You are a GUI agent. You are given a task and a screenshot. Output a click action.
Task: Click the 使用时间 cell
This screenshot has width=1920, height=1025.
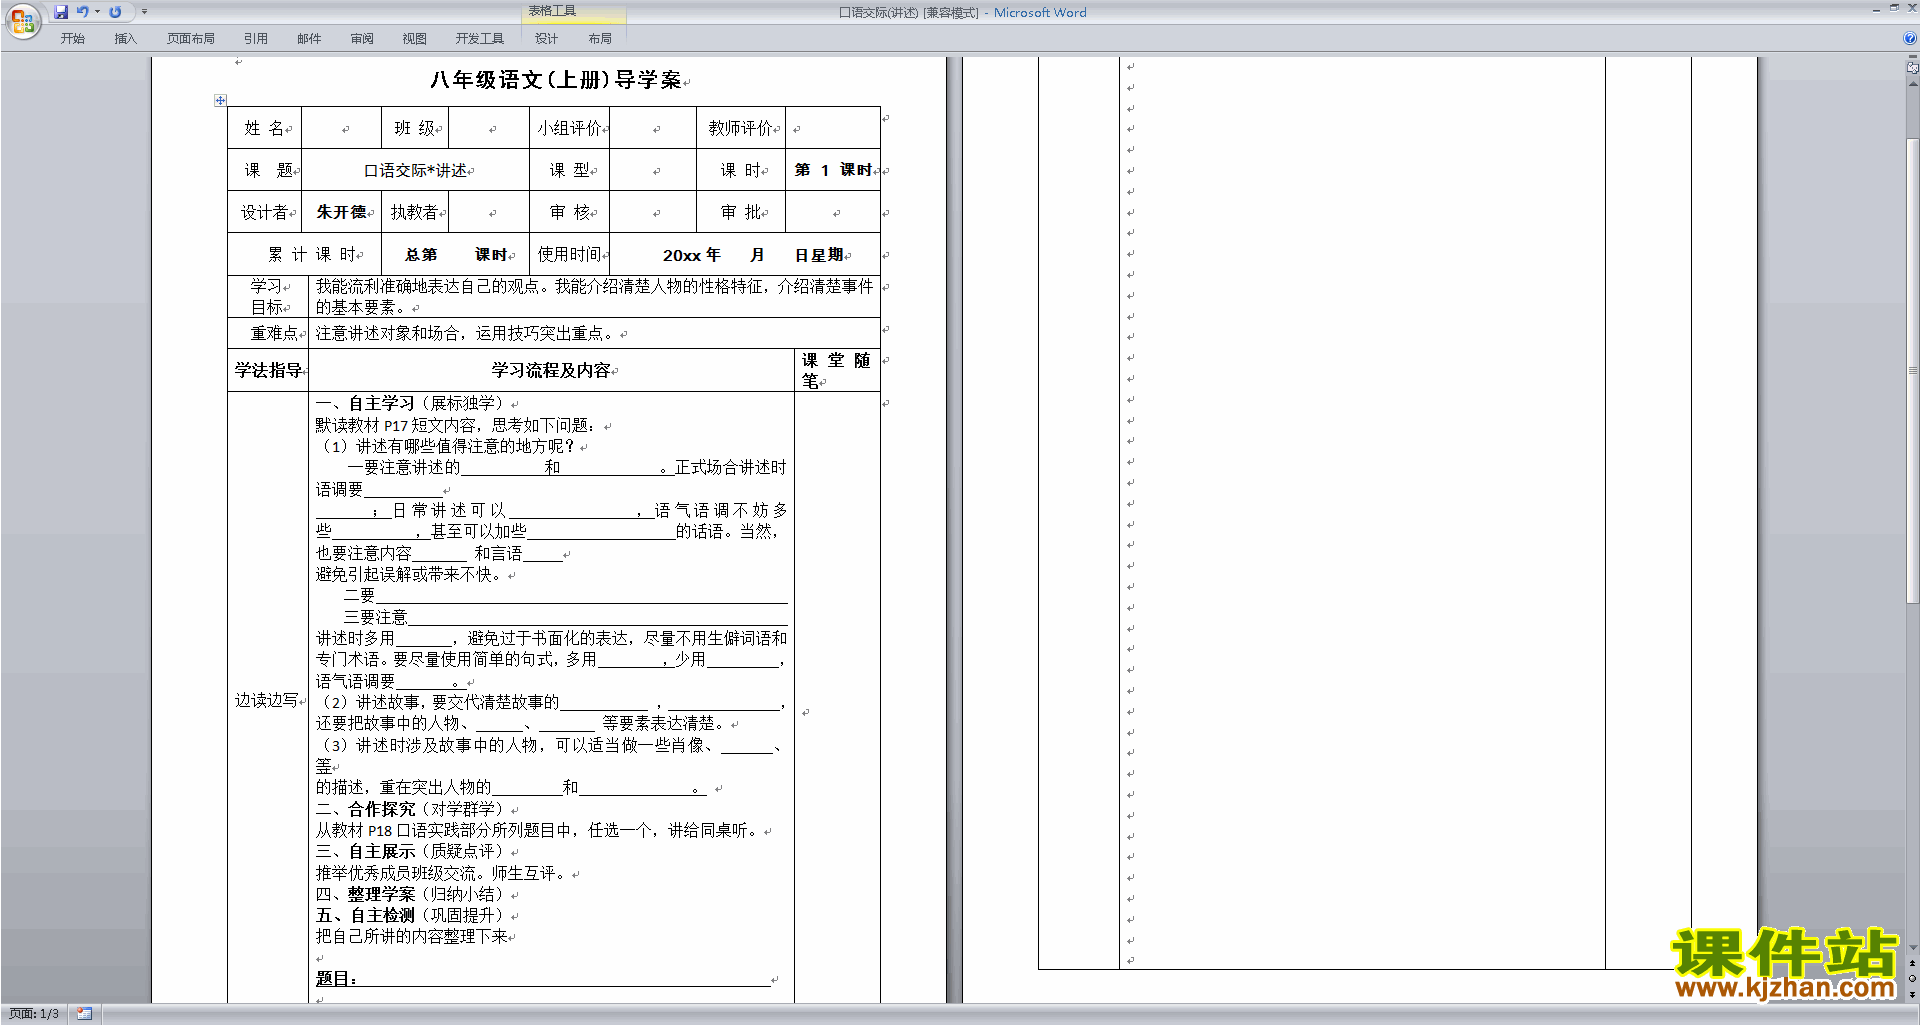point(569,255)
